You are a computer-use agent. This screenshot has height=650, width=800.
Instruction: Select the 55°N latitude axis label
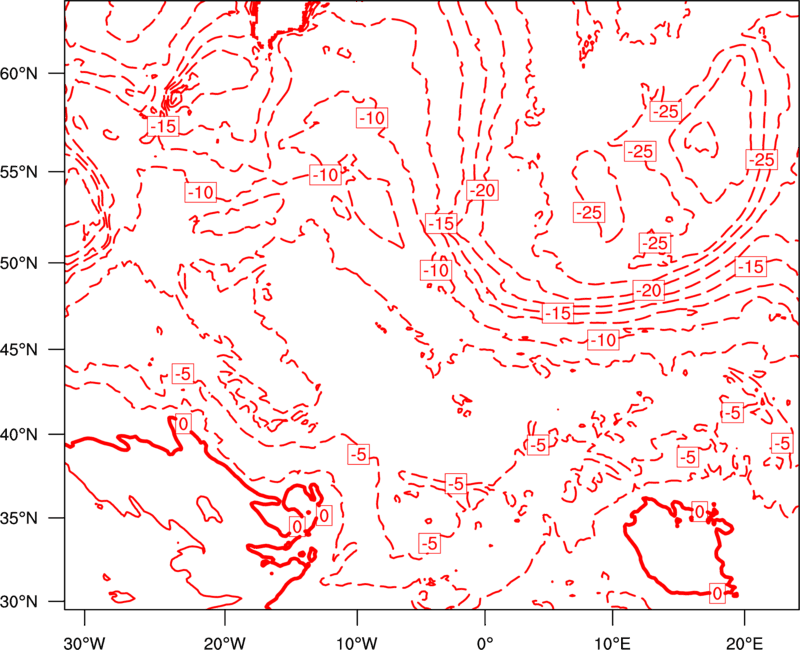pyautogui.click(x=19, y=172)
